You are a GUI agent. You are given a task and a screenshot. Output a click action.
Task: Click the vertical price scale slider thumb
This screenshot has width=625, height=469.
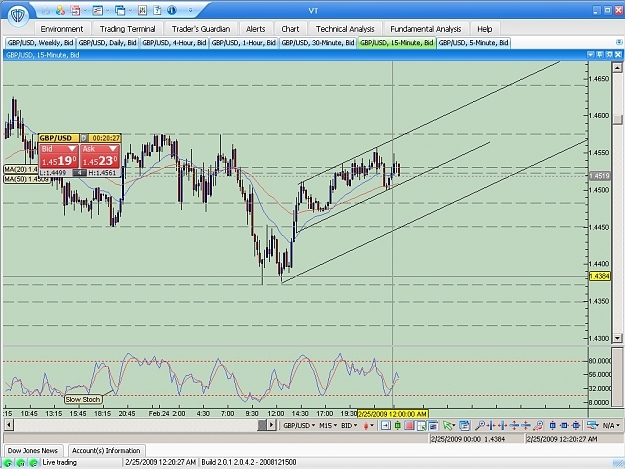point(617,119)
